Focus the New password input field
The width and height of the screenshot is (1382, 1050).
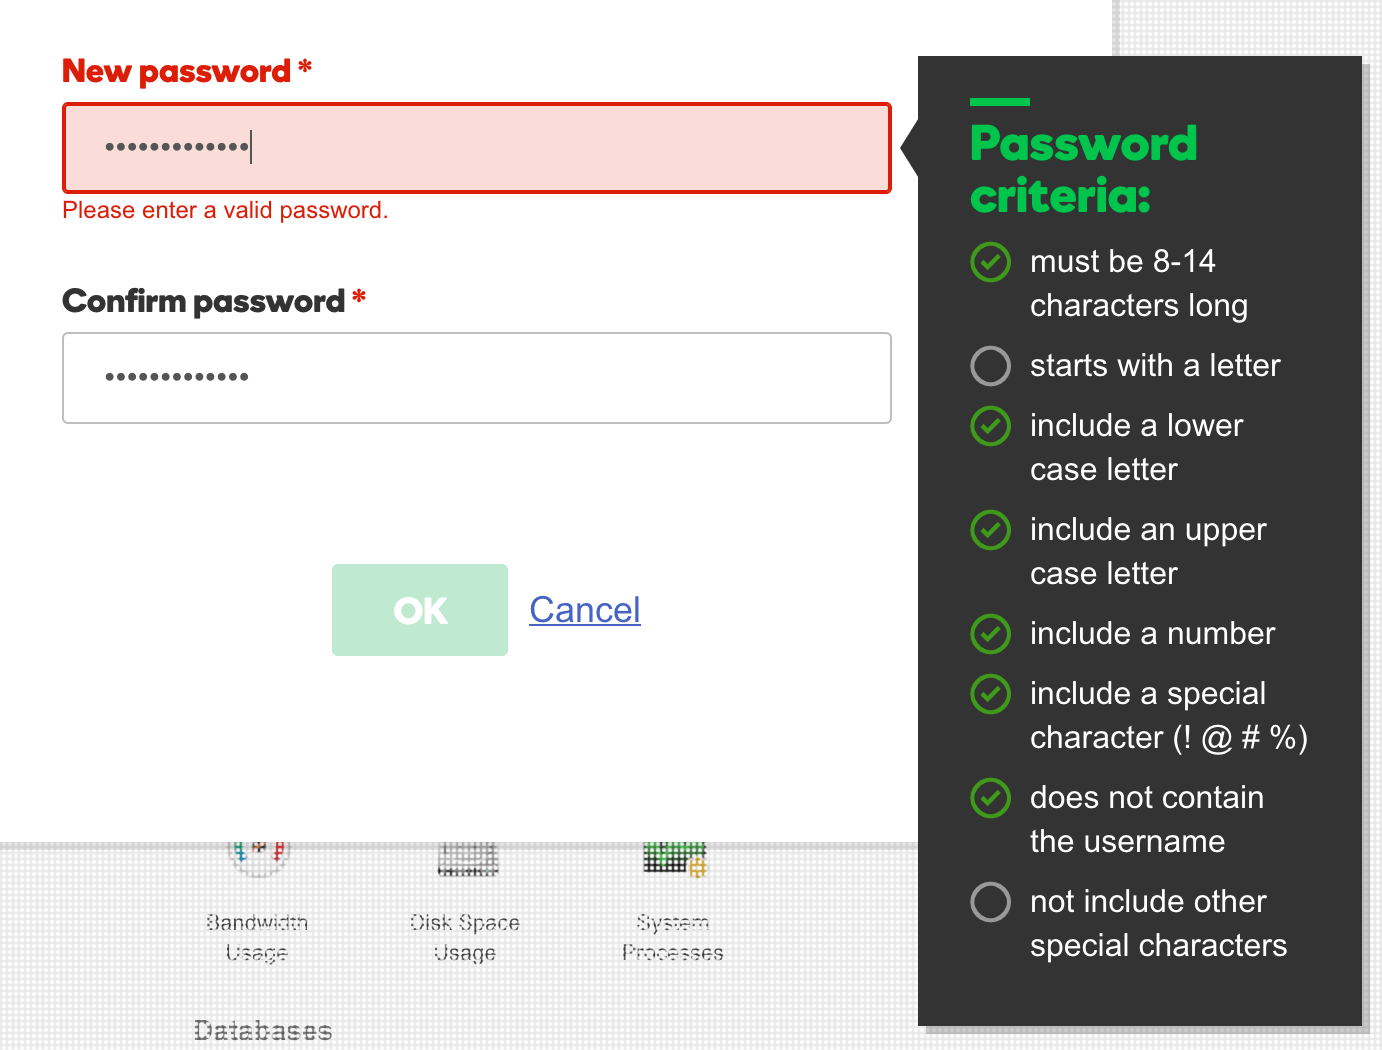click(476, 148)
